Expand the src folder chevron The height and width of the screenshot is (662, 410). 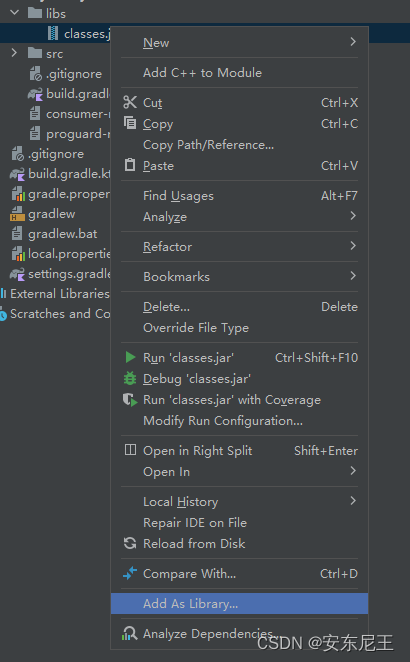click(x=14, y=52)
